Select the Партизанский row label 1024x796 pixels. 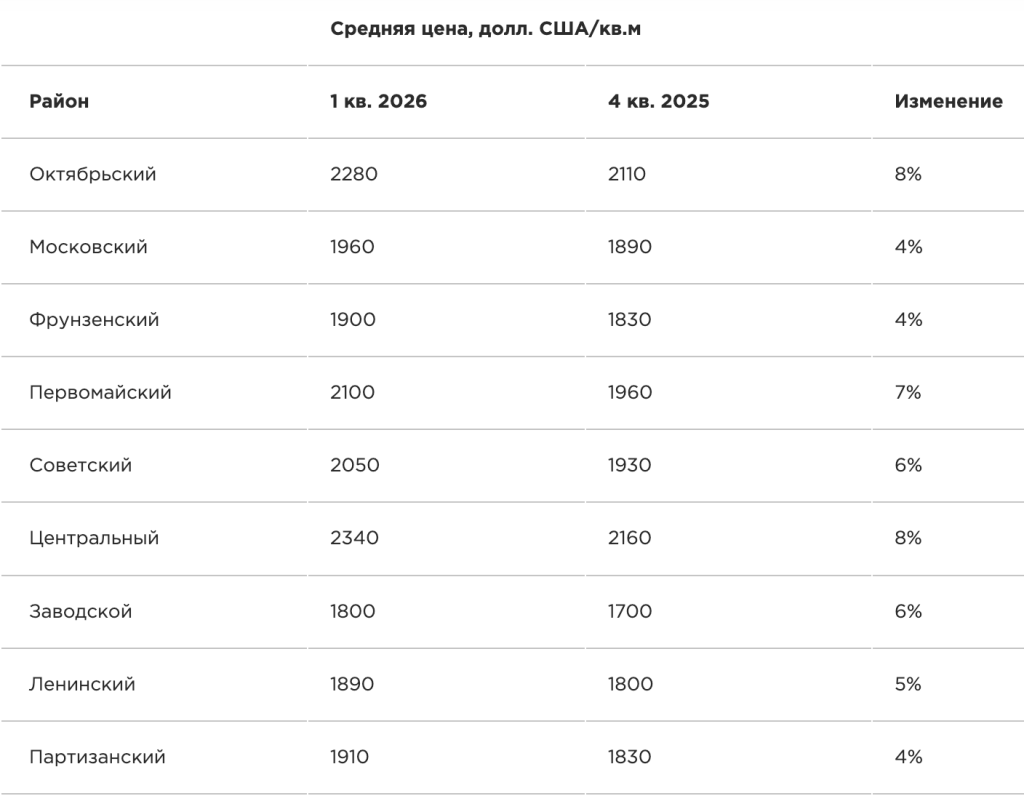tap(97, 757)
